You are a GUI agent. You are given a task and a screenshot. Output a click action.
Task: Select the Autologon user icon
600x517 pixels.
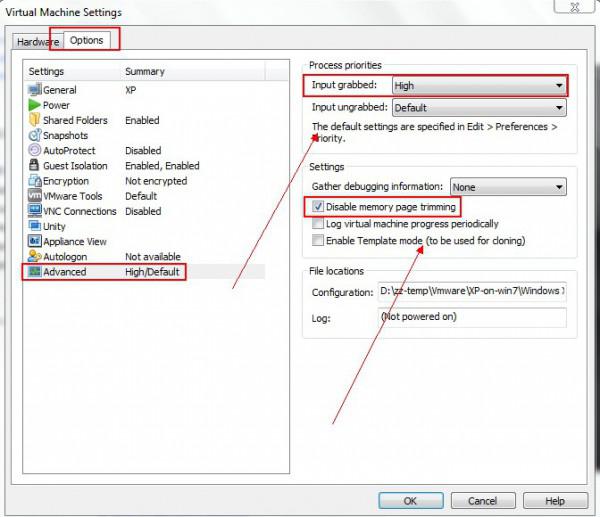tap(34, 257)
